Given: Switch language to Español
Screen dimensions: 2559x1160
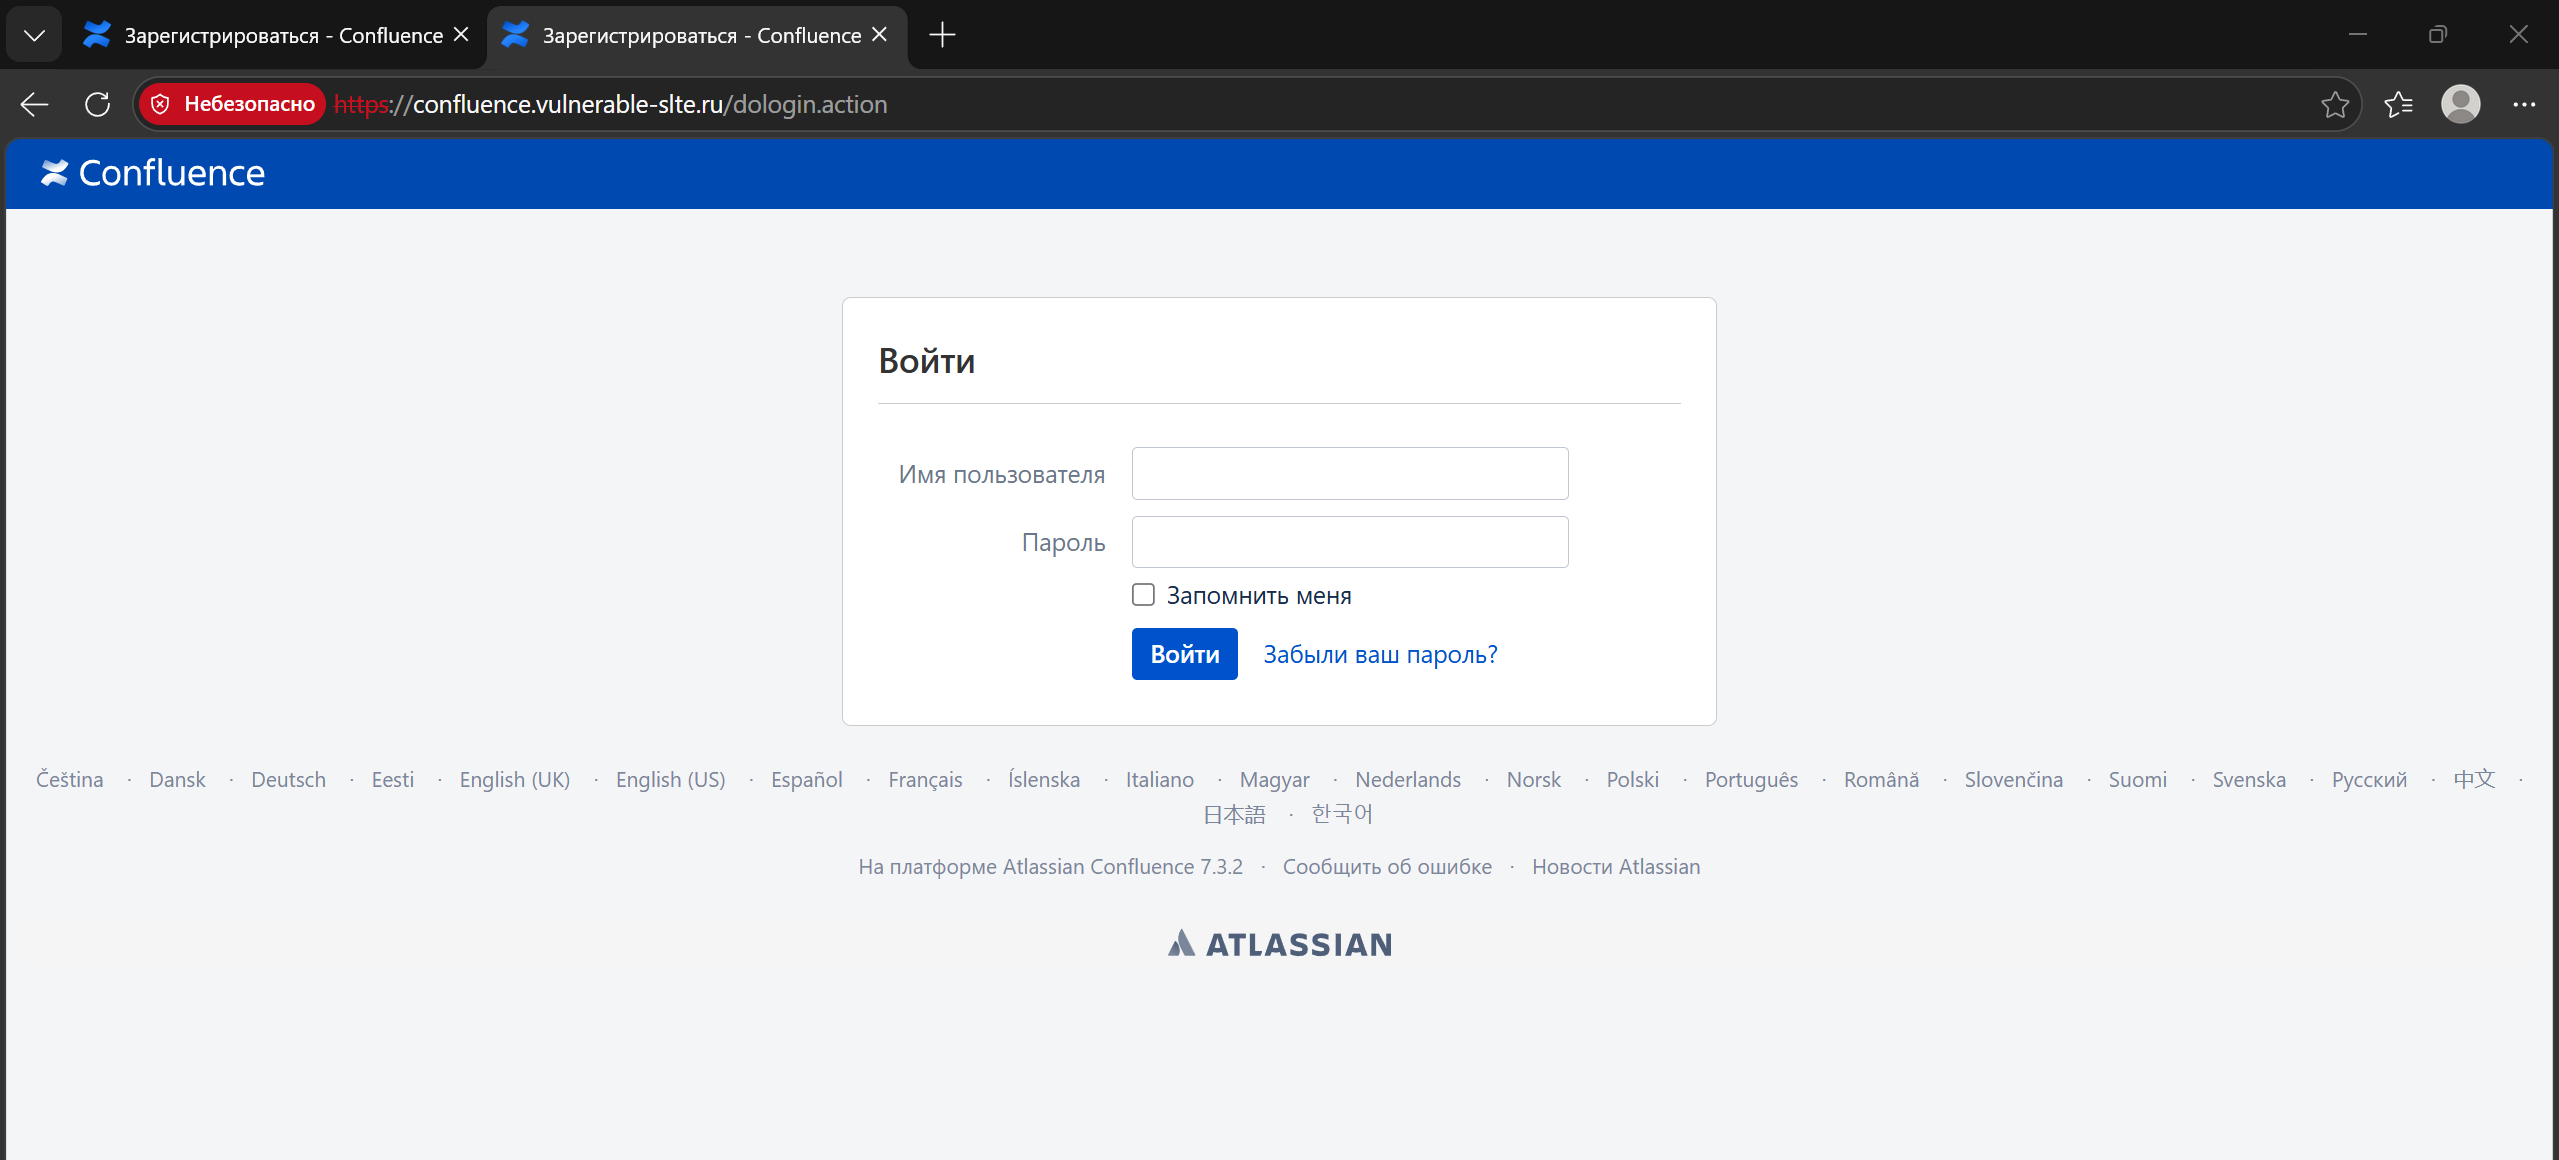Looking at the screenshot, I should (x=807, y=779).
